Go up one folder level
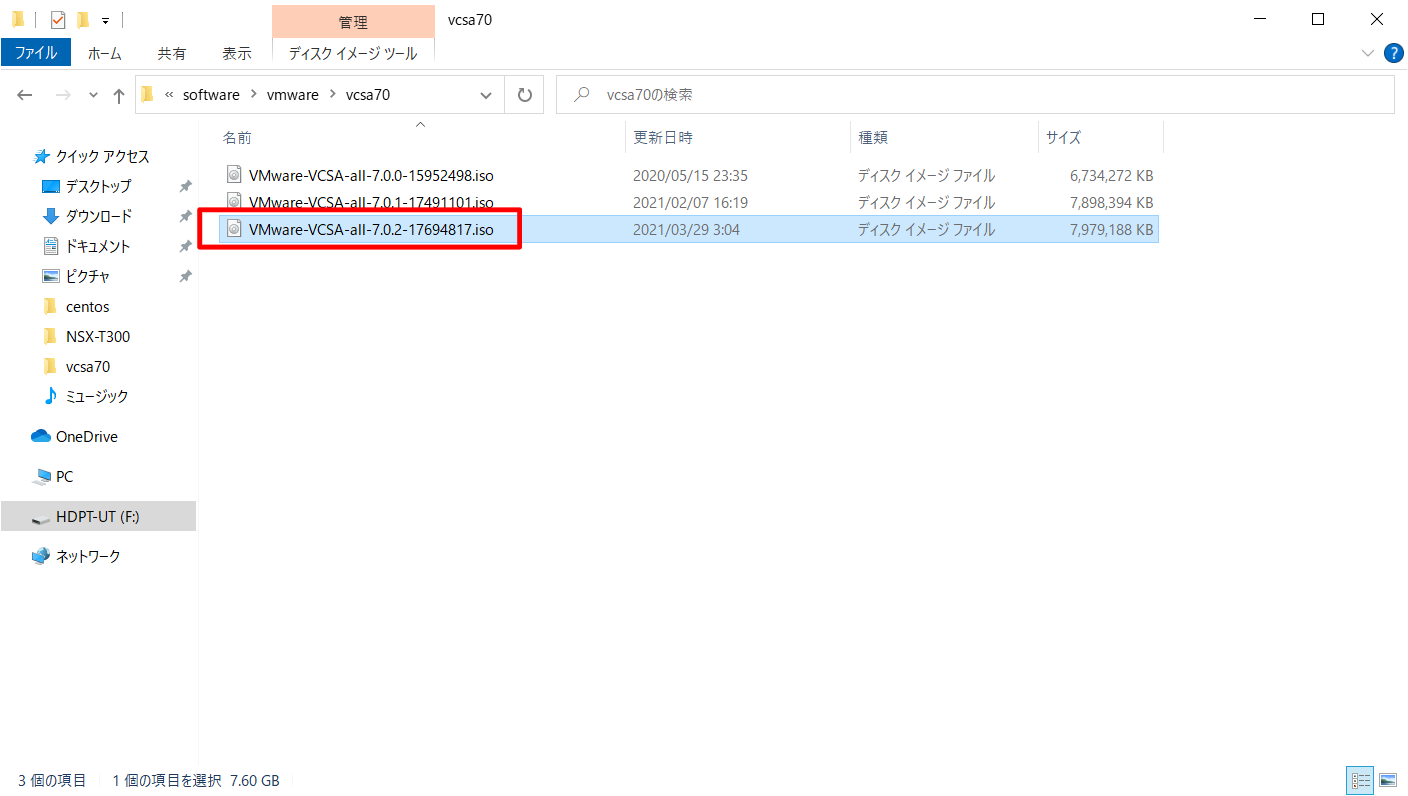This screenshot has width=1408, height=796. (x=119, y=95)
